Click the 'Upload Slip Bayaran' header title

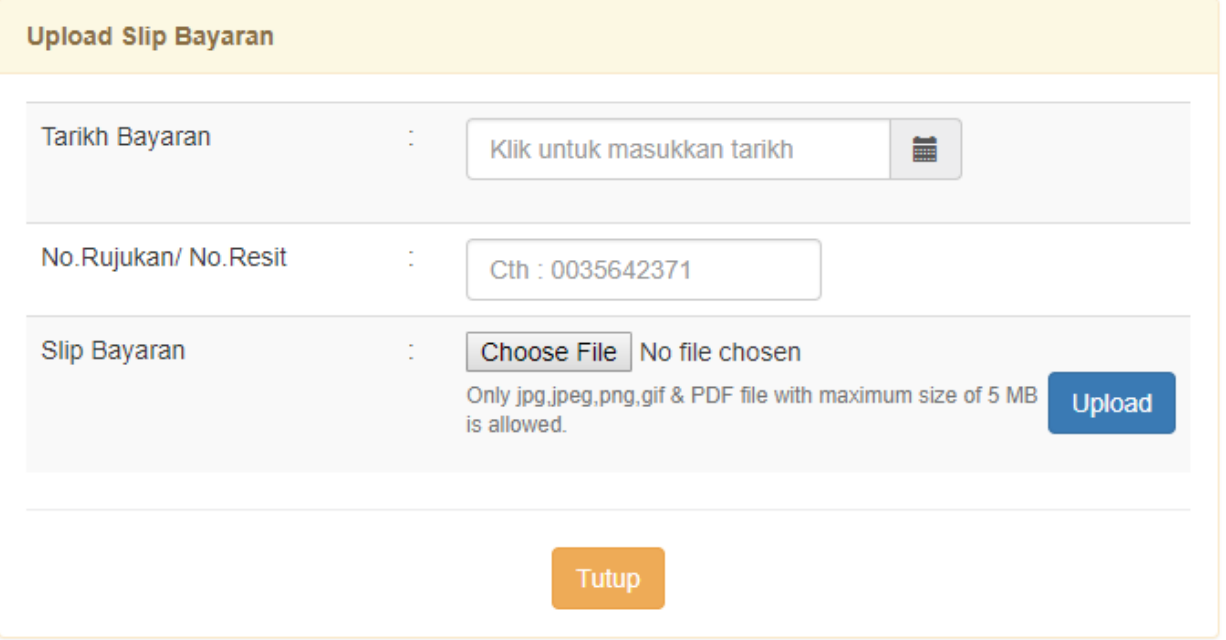[x=150, y=37]
